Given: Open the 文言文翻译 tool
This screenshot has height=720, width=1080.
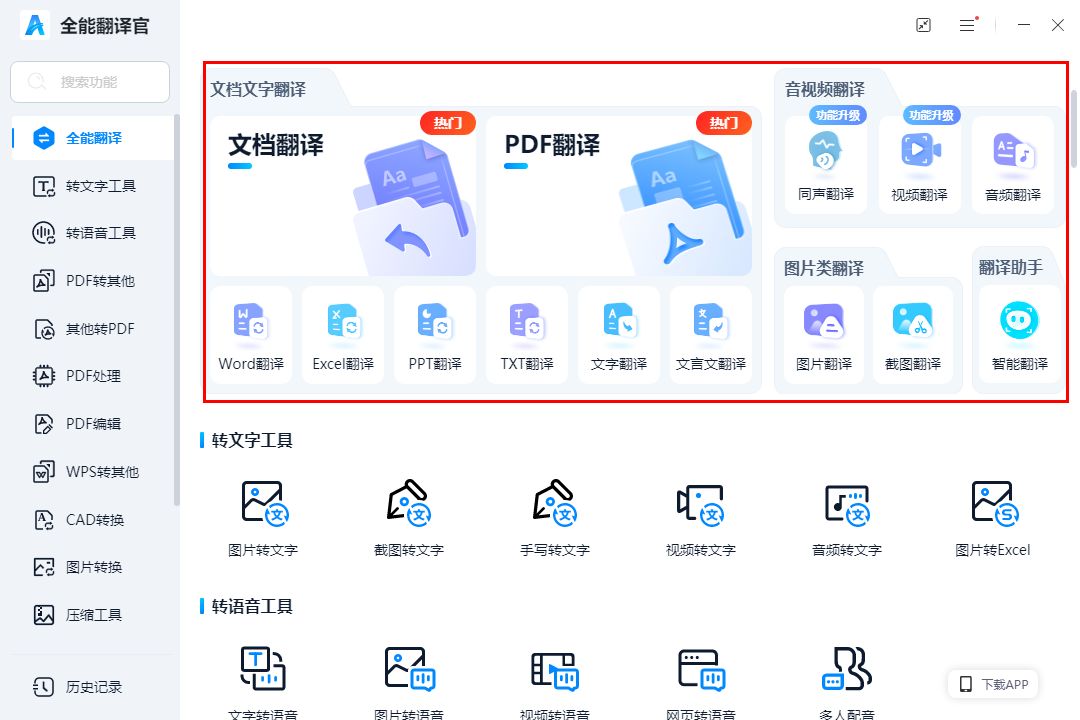Looking at the screenshot, I should tap(711, 335).
